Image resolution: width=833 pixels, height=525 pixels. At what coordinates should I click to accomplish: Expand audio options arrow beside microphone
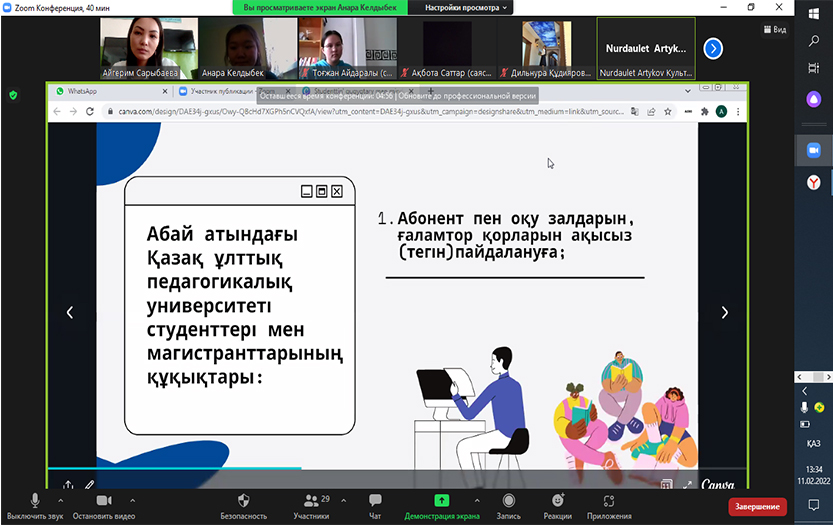(x=61, y=498)
